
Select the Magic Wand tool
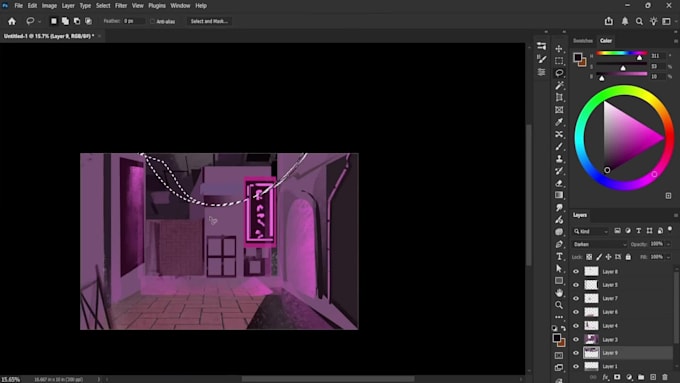[x=559, y=85]
